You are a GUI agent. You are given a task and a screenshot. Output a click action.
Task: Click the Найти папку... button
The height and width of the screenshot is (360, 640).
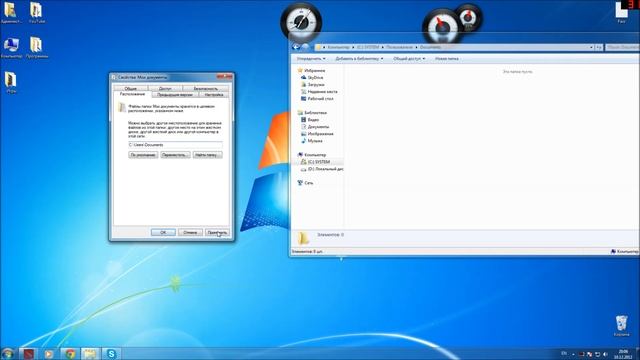pyautogui.click(x=207, y=155)
